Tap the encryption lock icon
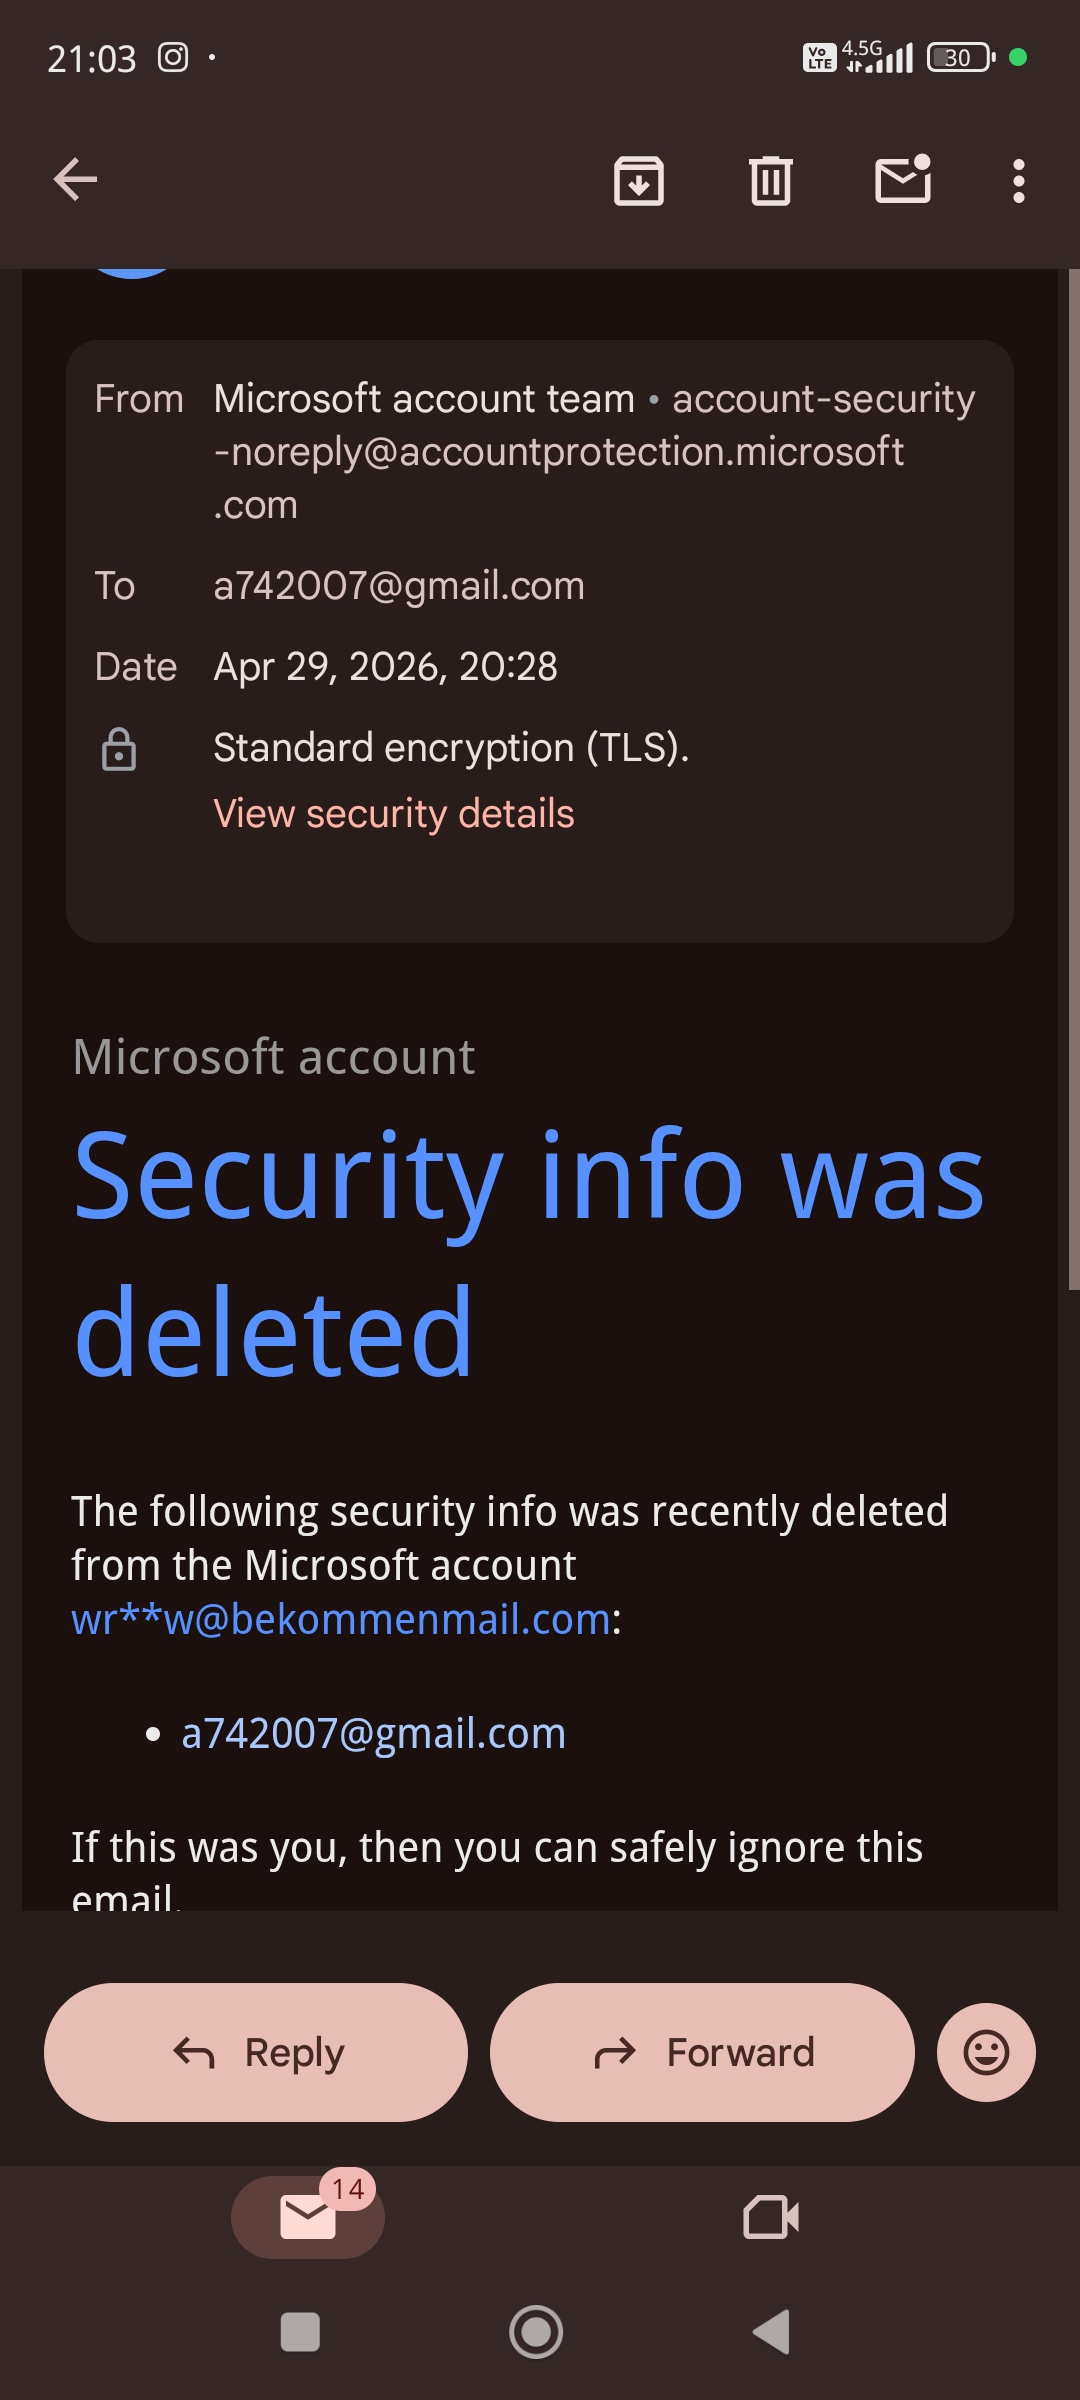This screenshot has width=1080, height=2400. pos(119,749)
